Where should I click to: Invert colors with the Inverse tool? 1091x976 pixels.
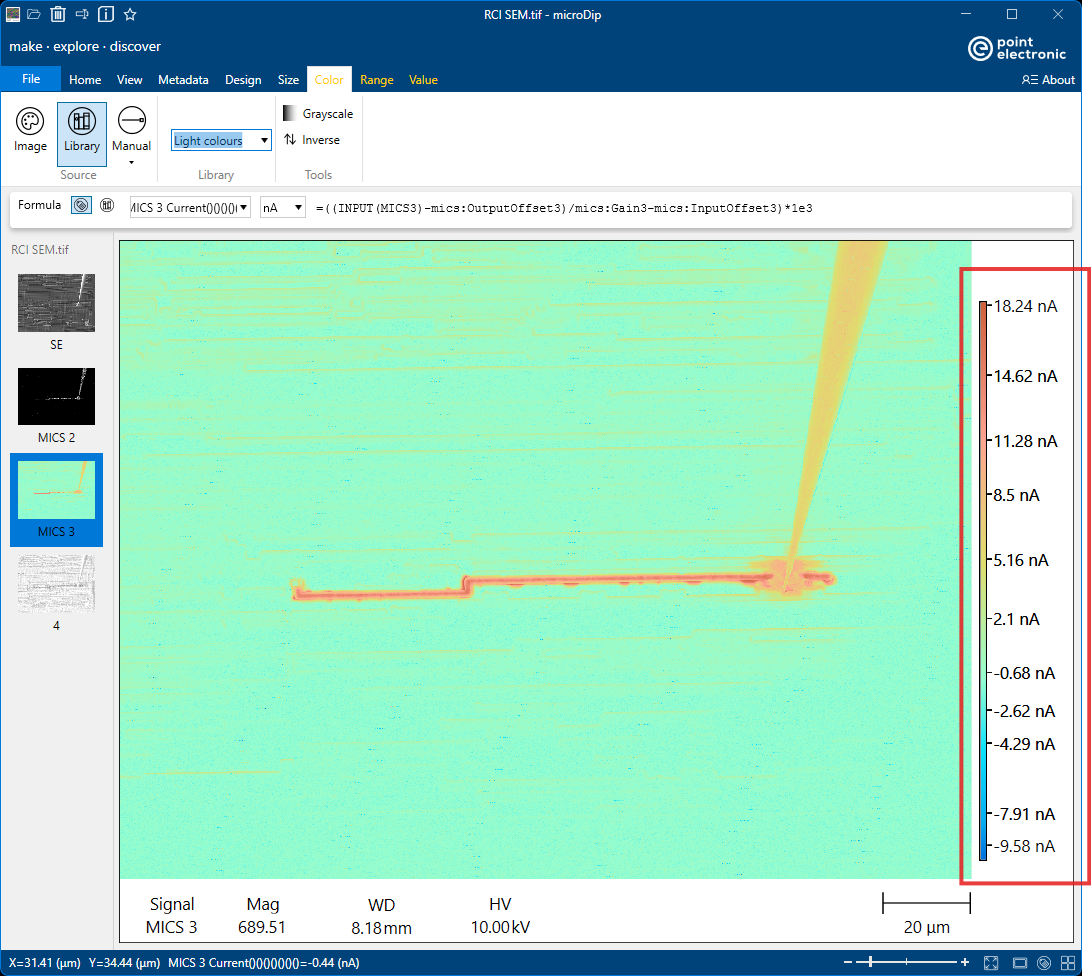[312, 140]
